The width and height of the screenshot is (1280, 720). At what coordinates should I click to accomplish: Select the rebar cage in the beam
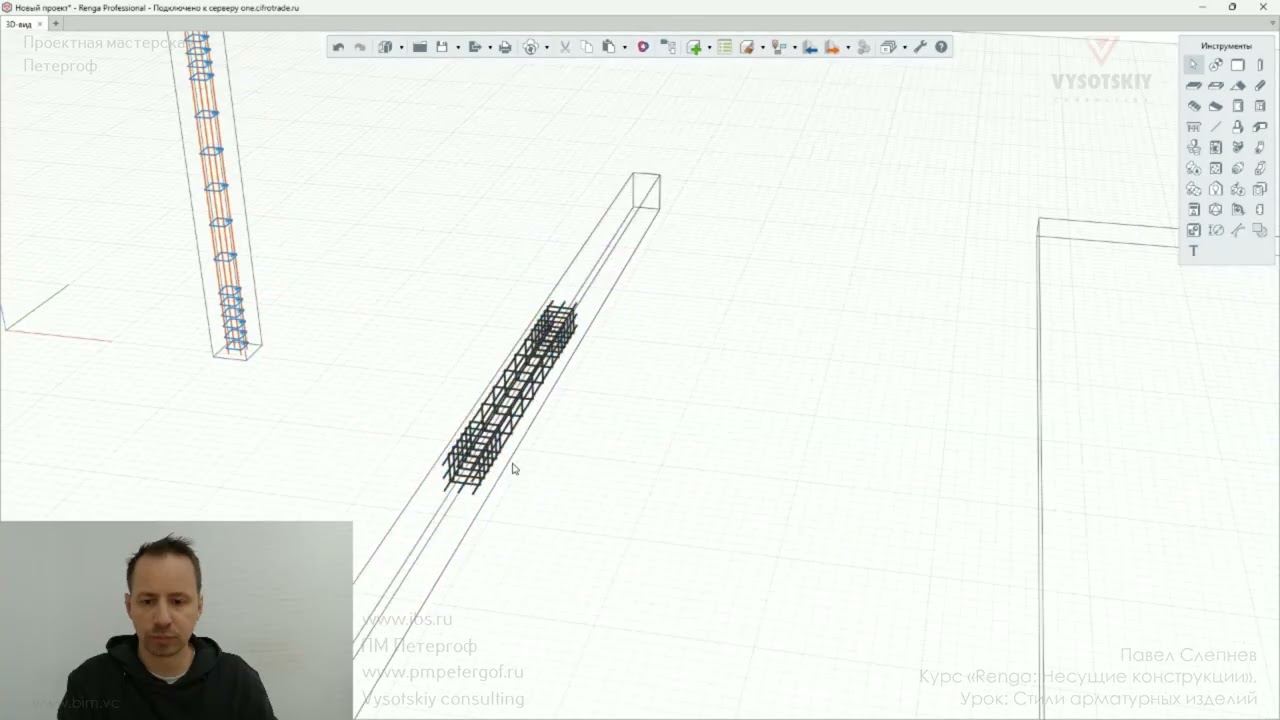click(x=510, y=397)
